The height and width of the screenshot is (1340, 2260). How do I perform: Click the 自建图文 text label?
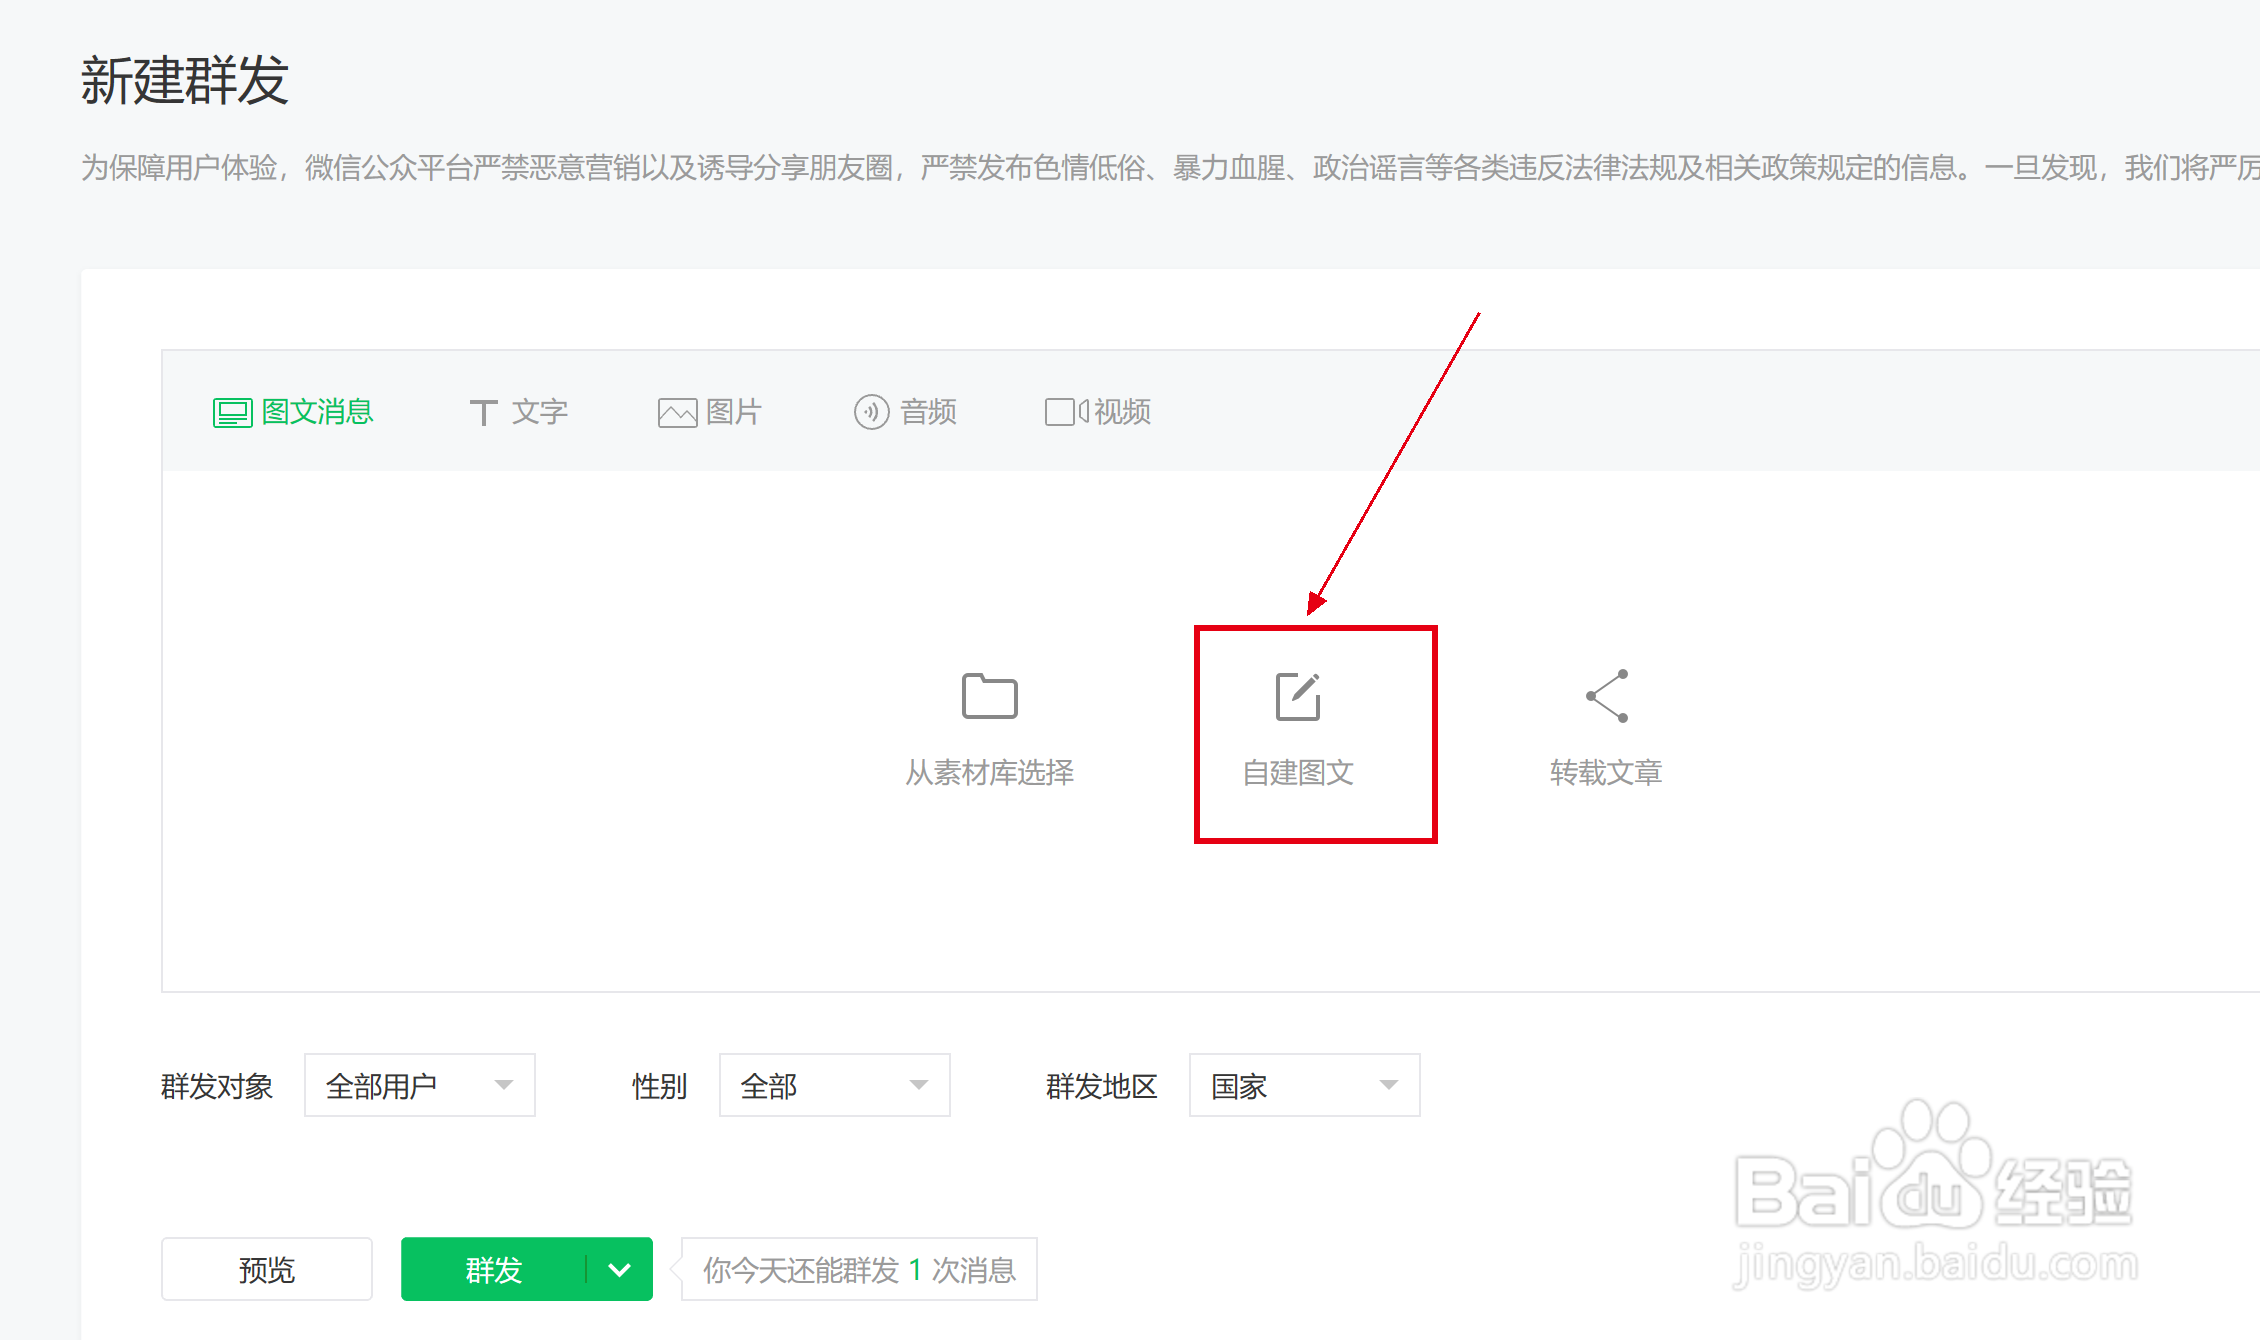point(1297,772)
